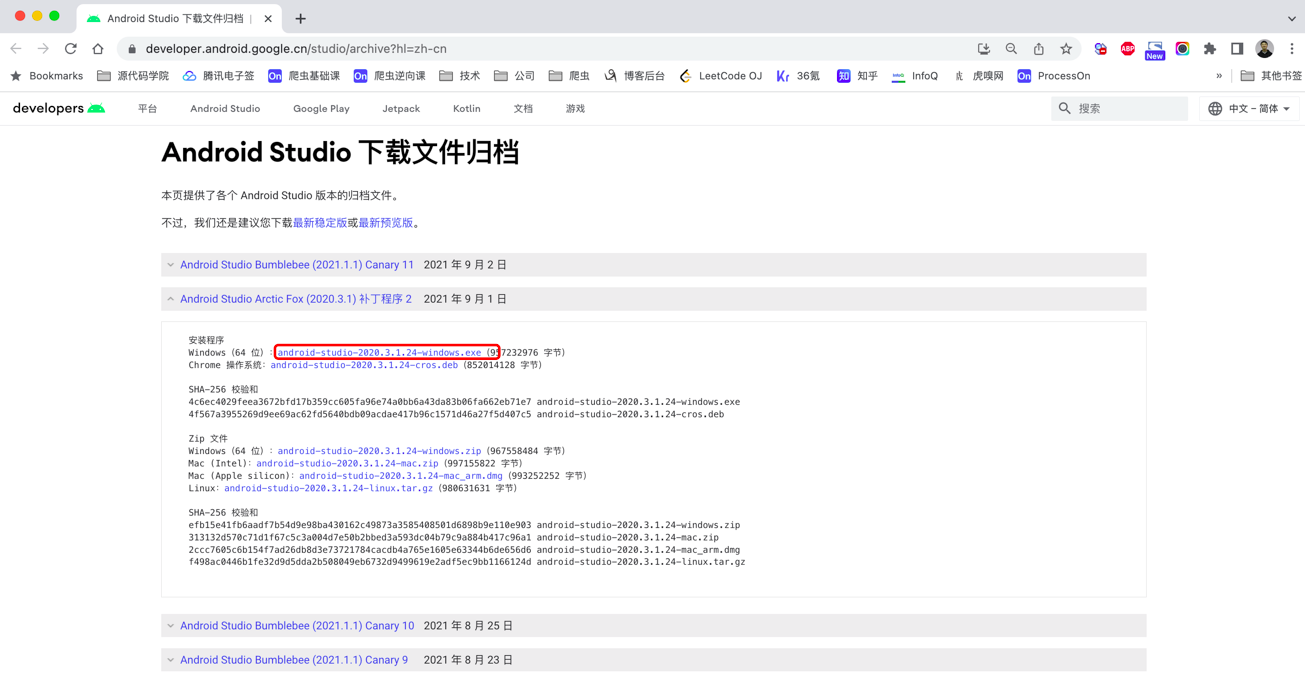Expand the Bumblebee Canary 11 section

click(653, 265)
